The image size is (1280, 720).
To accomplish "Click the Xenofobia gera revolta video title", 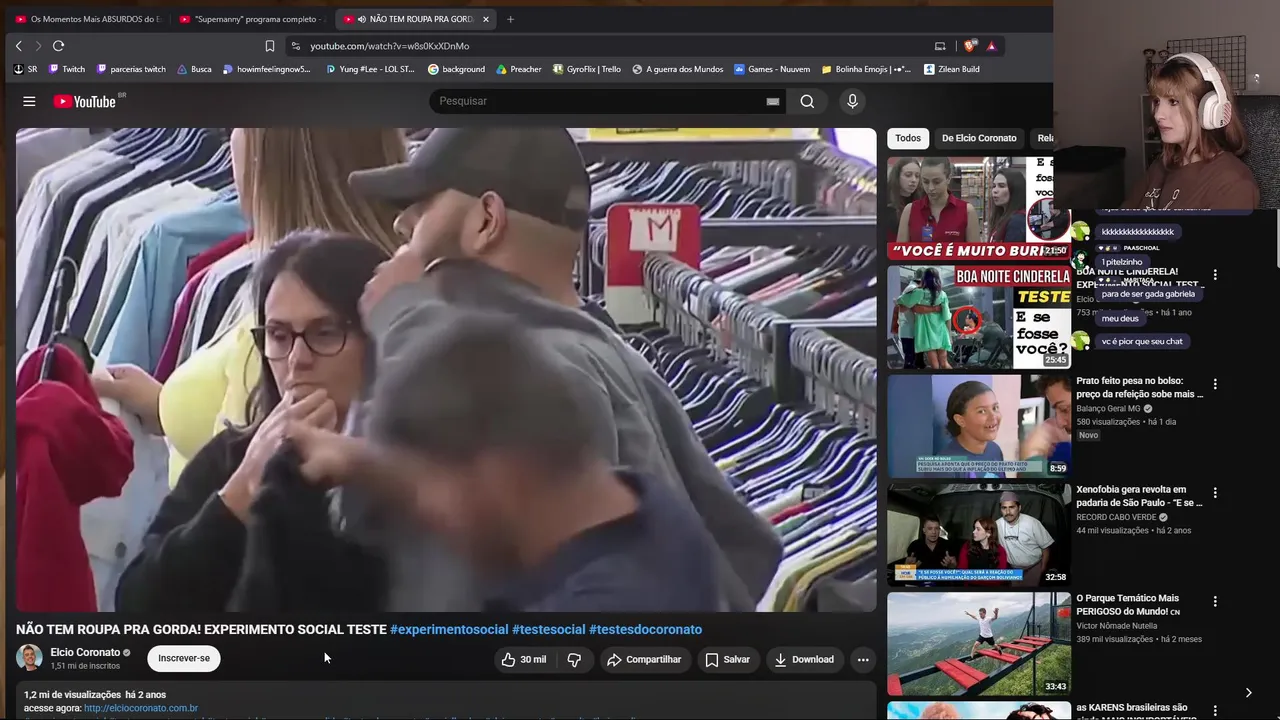I will pos(1139,496).
